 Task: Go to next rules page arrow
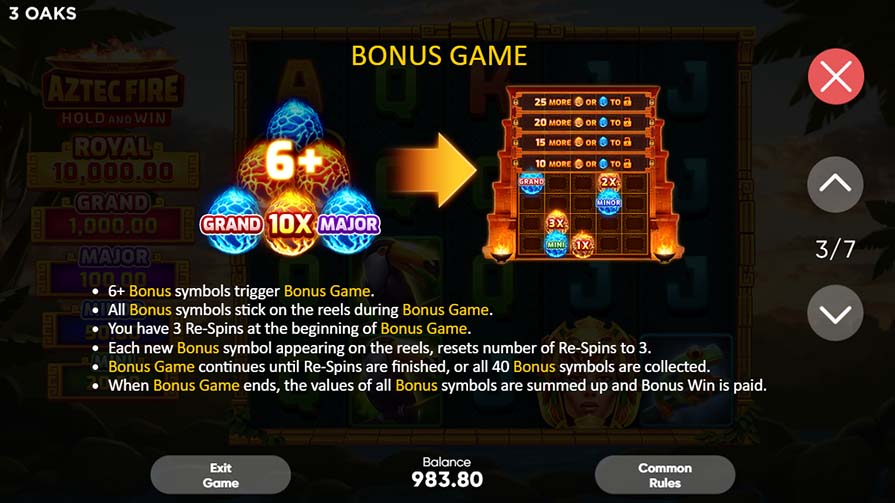(x=835, y=313)
